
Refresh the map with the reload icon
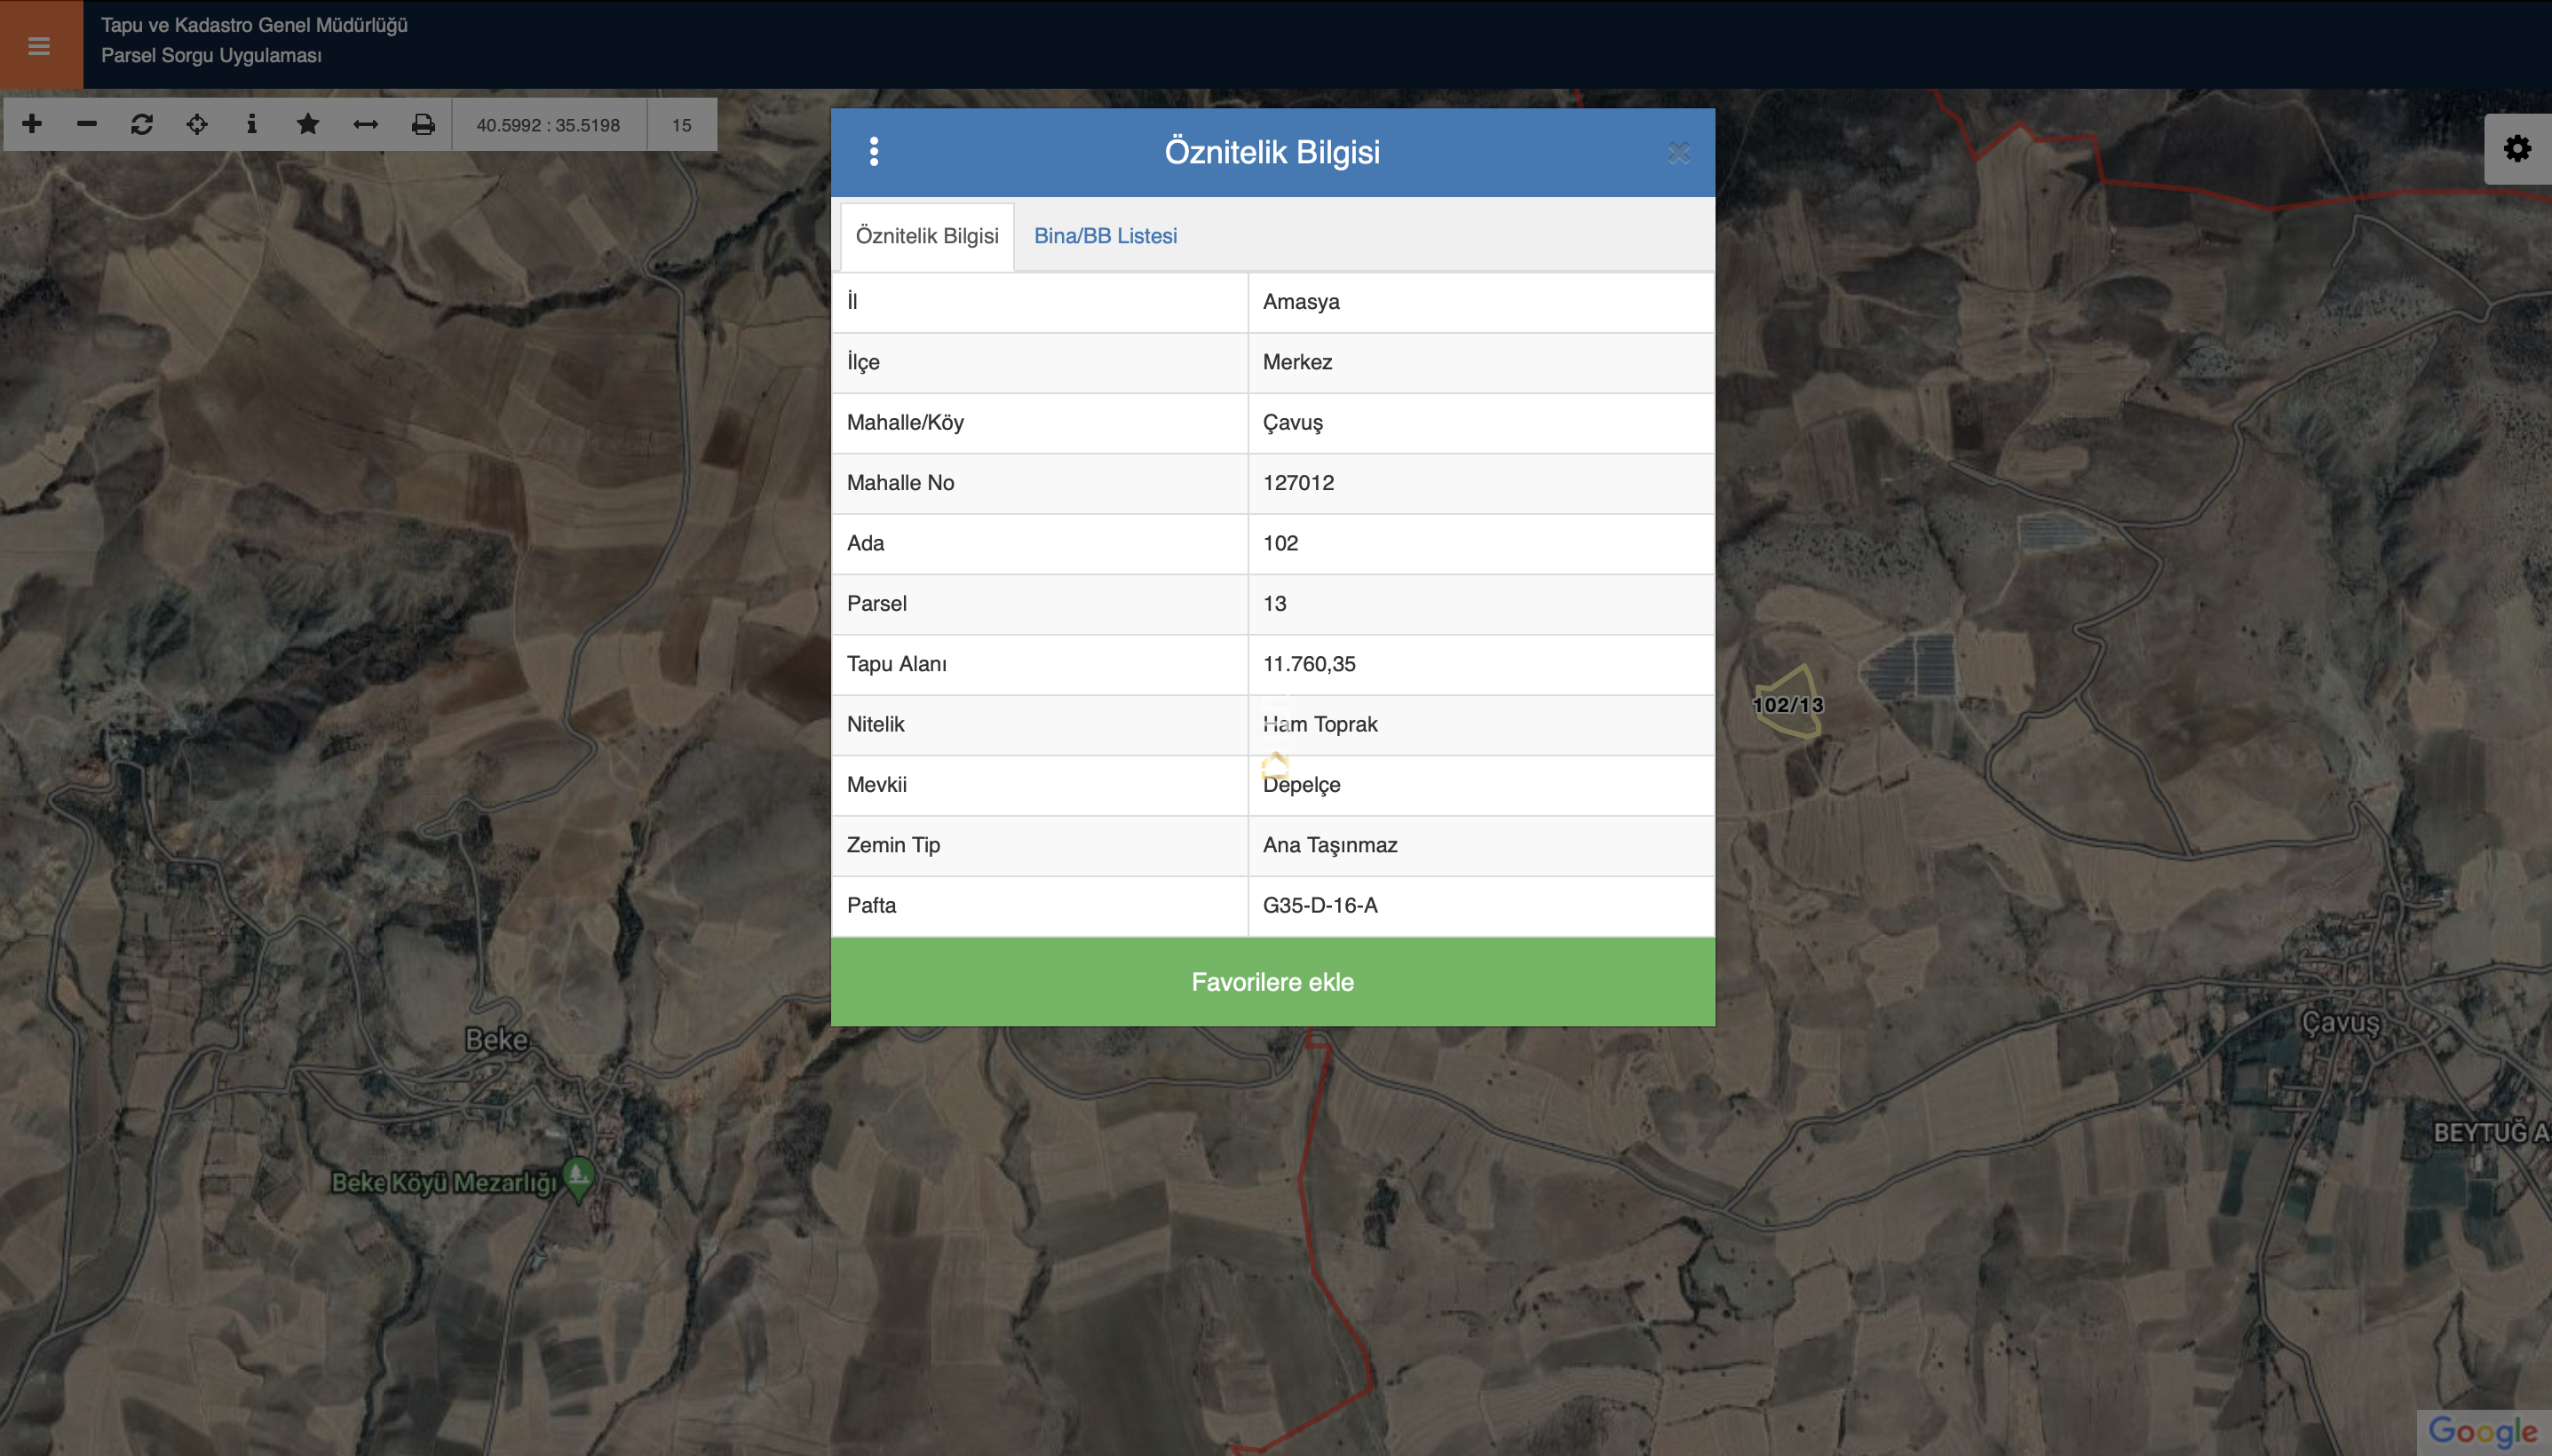142,124
